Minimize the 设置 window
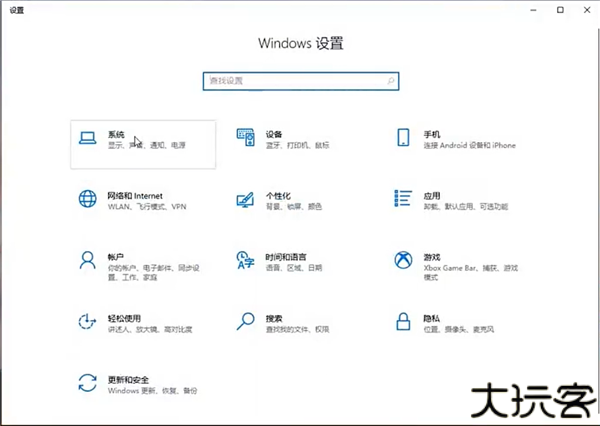The height and width of the screenshot is (426, 600). coord(533,10)
